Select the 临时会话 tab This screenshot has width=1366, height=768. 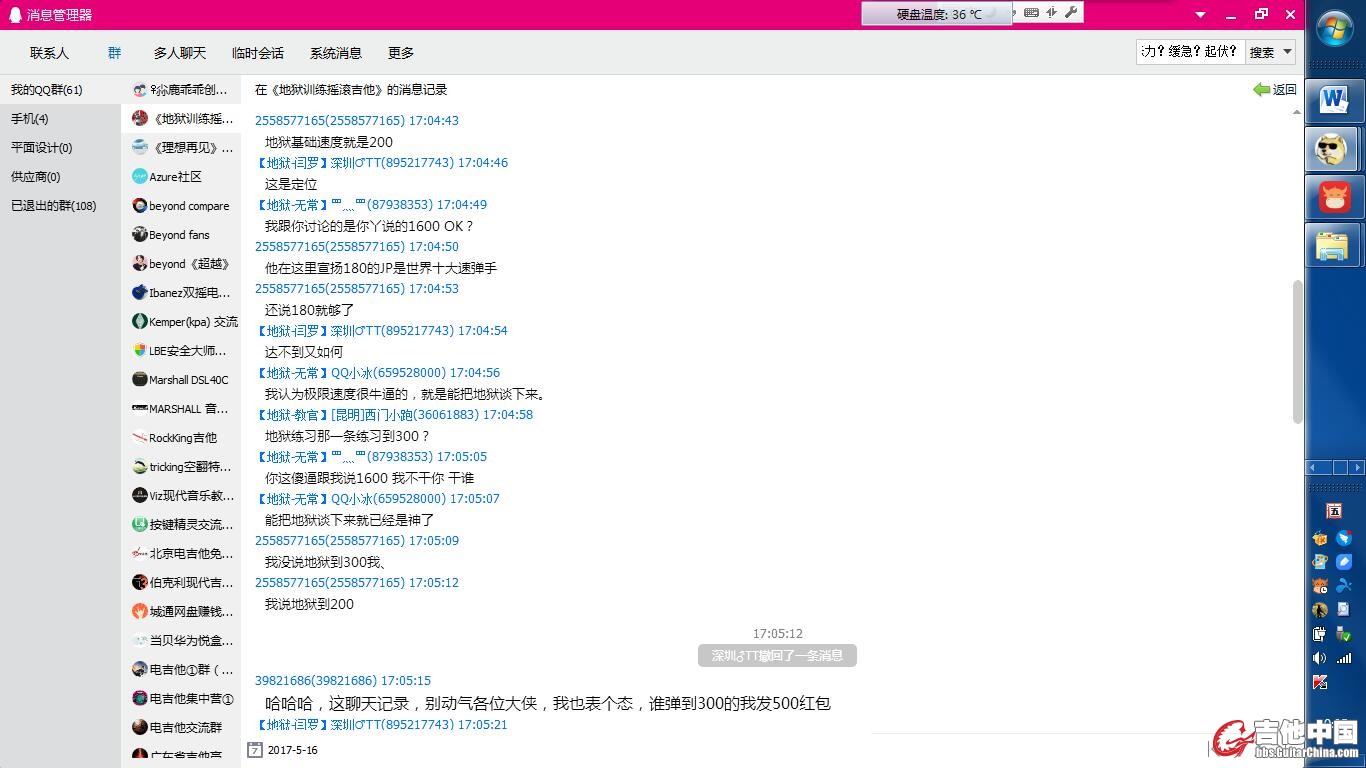pyautogui.click(x=258, y=53)
